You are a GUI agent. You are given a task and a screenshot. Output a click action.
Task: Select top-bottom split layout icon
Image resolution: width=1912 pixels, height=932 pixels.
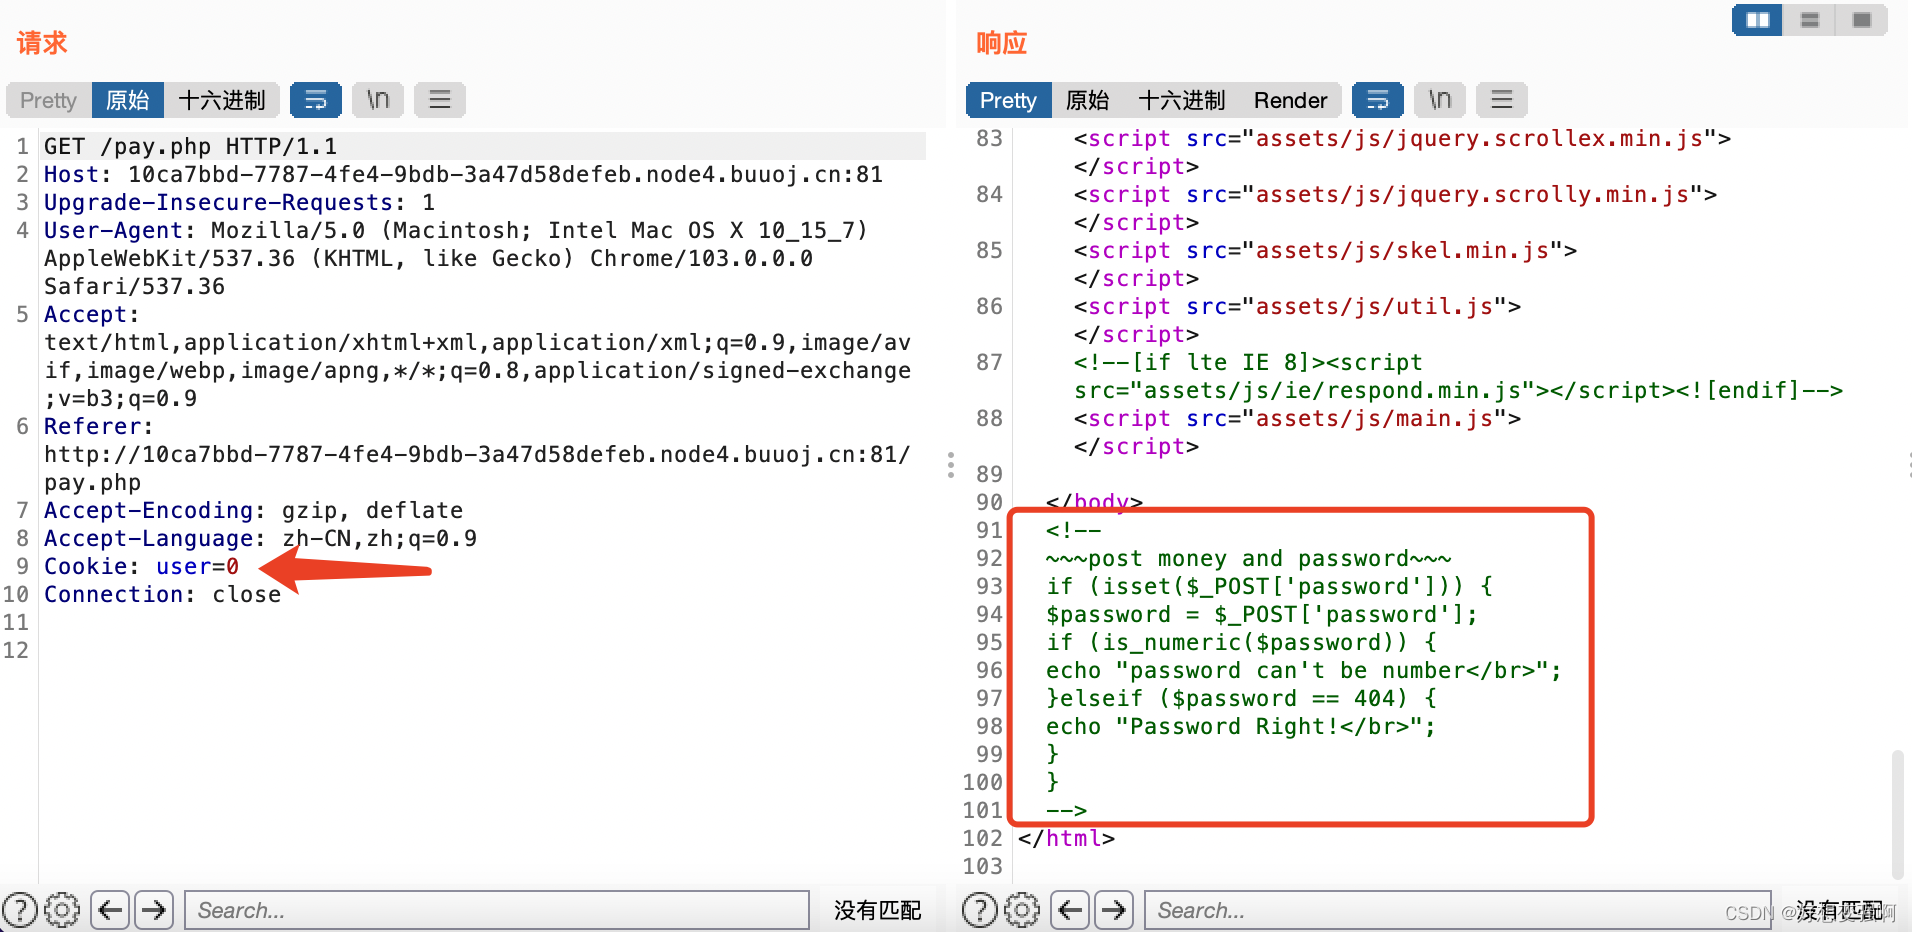(1810, 20)
